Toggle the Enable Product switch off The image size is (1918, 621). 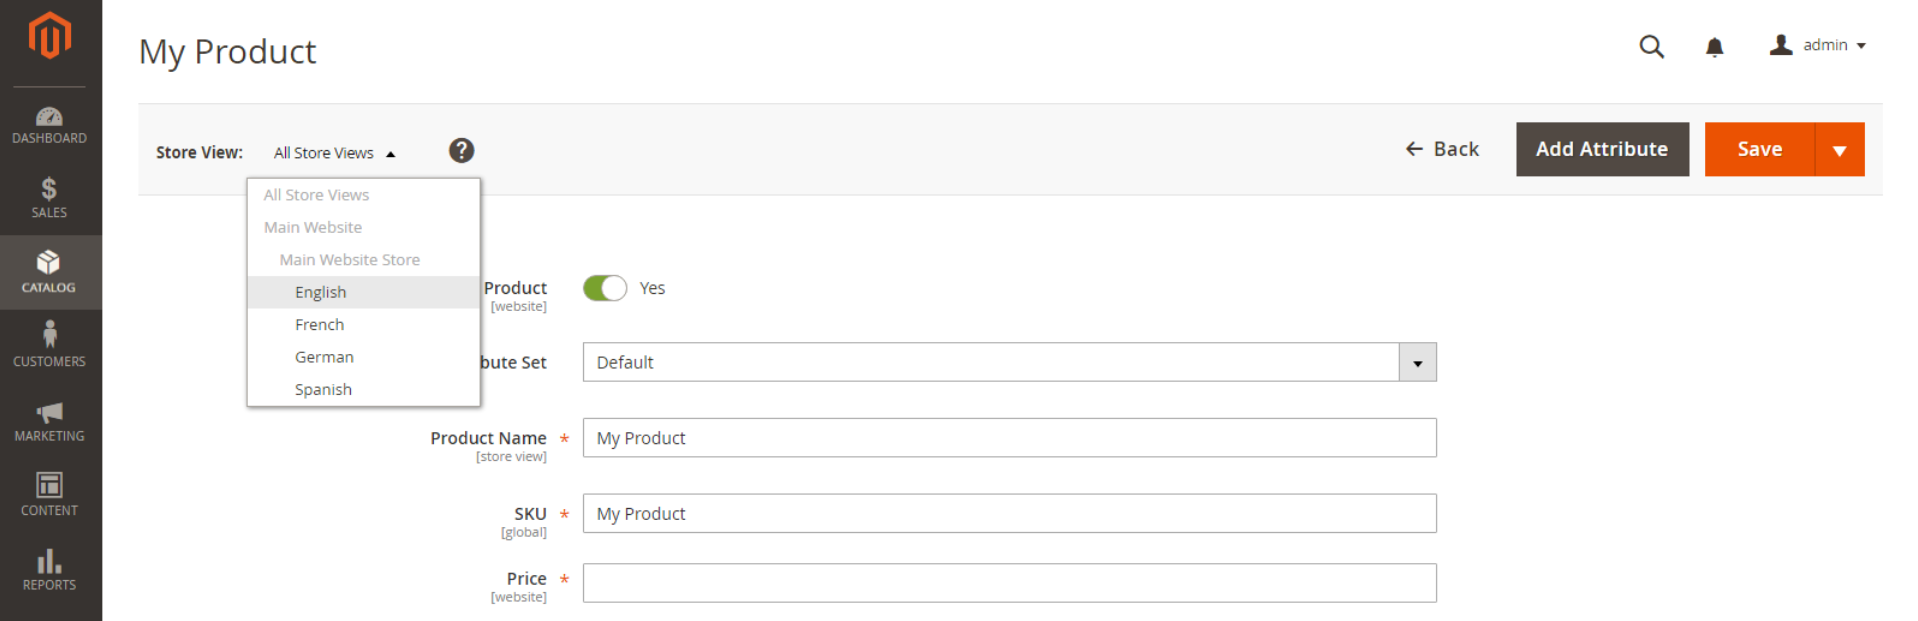[x=605, y=288]
